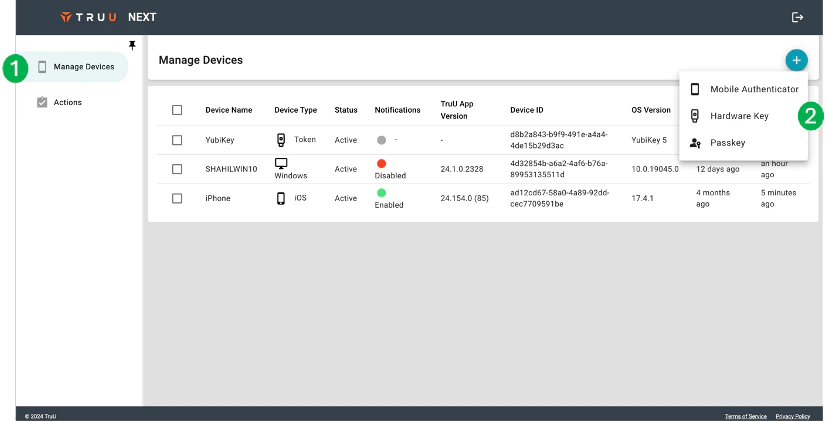Screen dimensions: 828x422
Task: Click OS version 17.4.1
Action: [x=643, y=198]
